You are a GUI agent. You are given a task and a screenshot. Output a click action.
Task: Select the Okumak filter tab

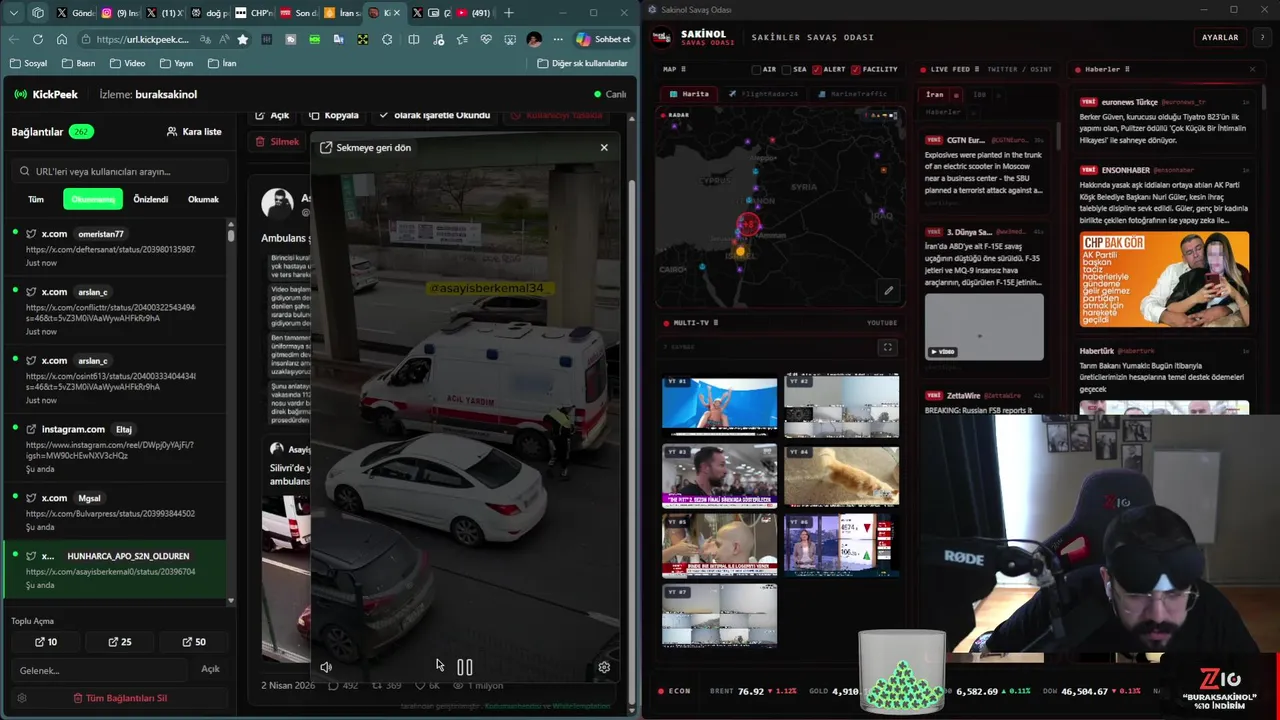(x=203, y=199)
